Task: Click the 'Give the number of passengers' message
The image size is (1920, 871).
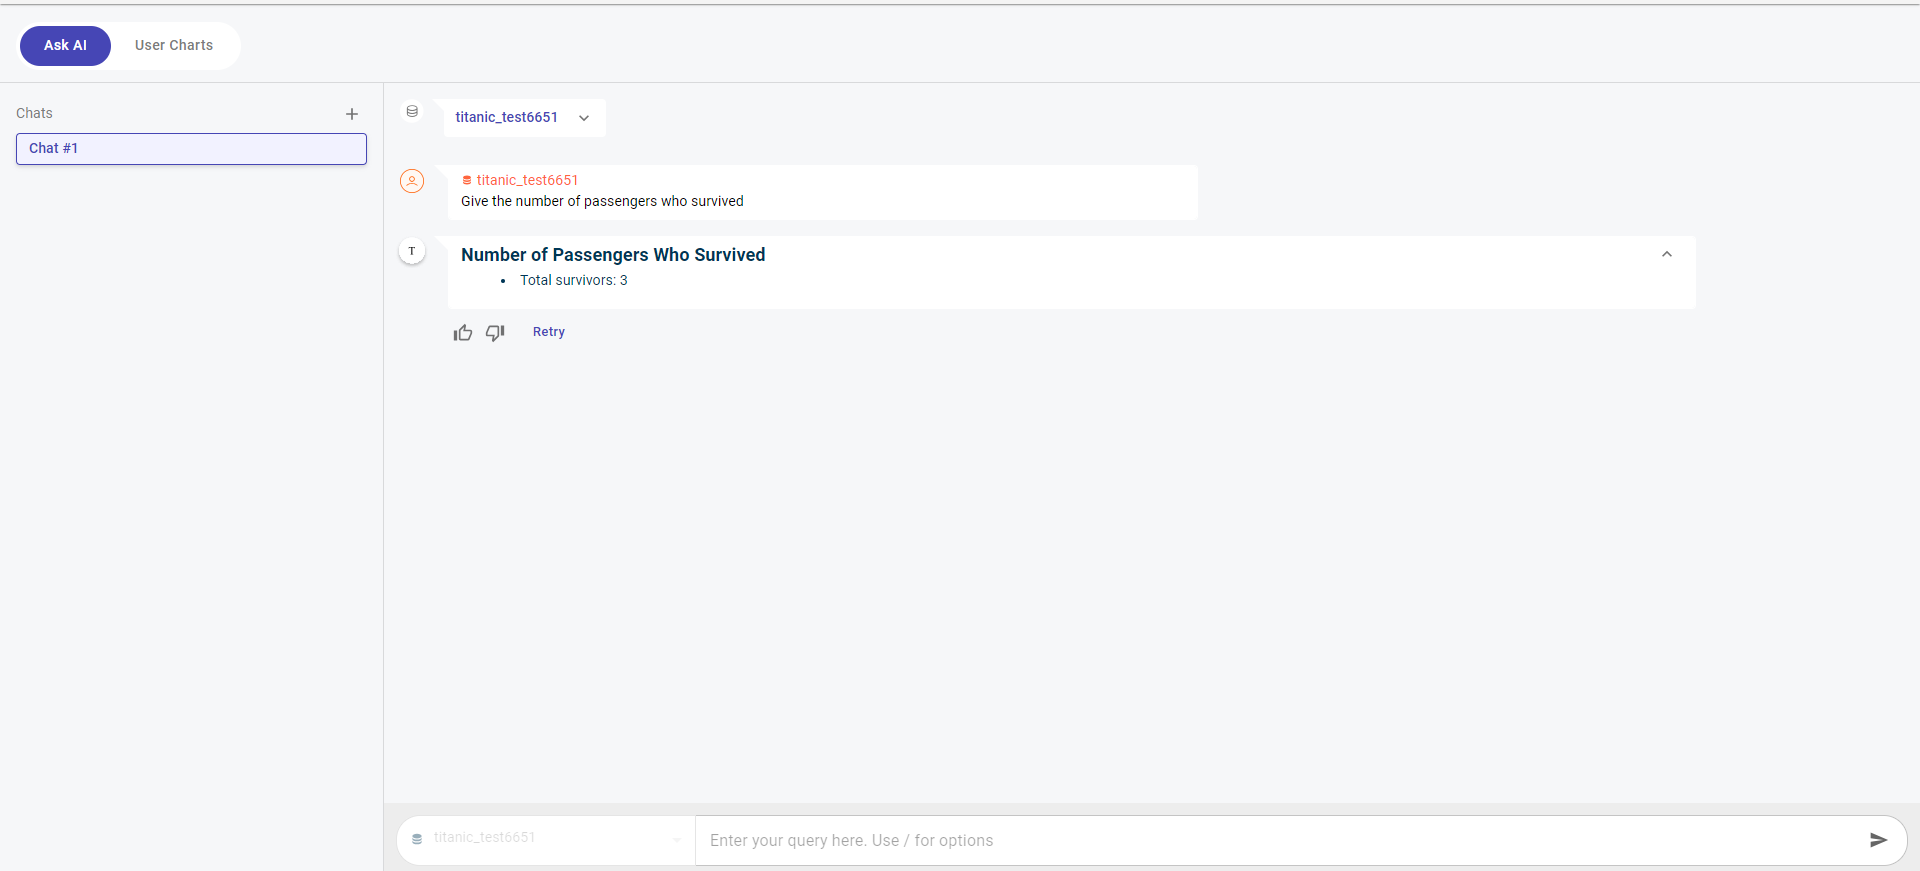Action: (602, 202)
